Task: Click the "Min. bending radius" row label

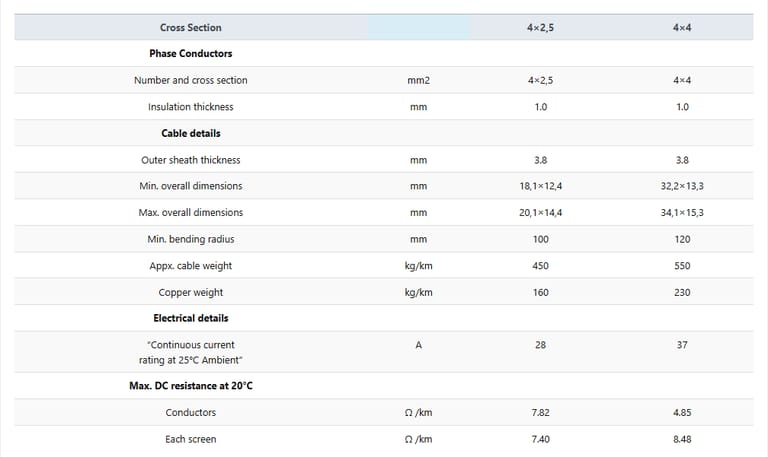Action: click(190, 239)
